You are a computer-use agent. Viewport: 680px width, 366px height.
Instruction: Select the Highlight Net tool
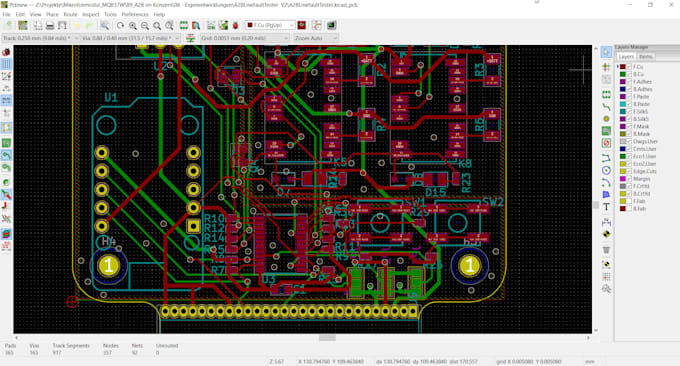(x=606, y=67)
